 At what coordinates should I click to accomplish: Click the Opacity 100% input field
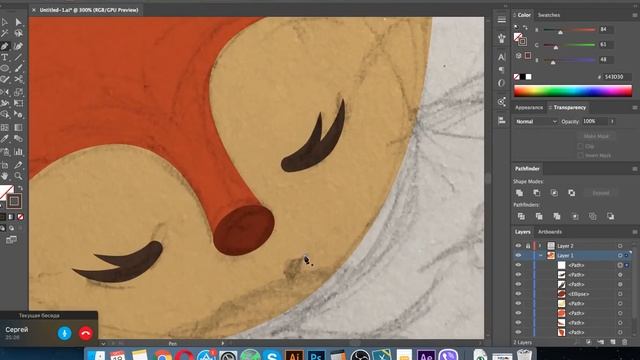[595, 122]
